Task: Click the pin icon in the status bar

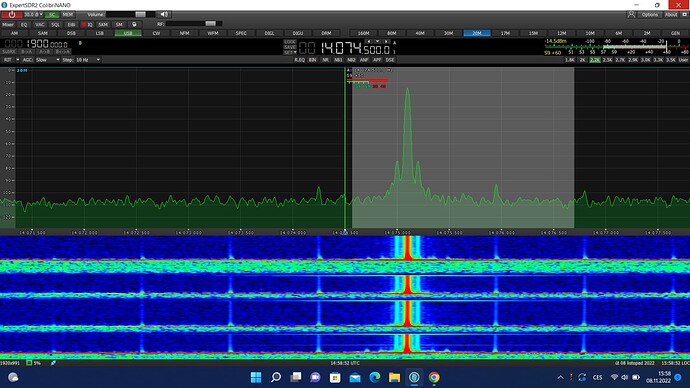Action: (x=53, y=363)
